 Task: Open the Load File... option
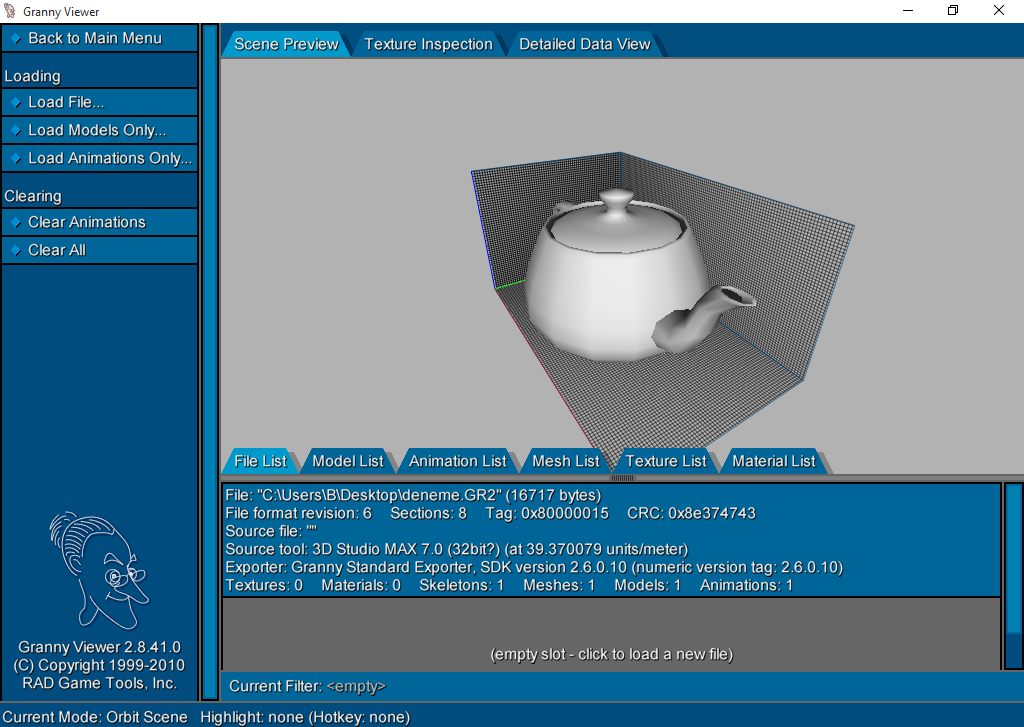point(100,102)
